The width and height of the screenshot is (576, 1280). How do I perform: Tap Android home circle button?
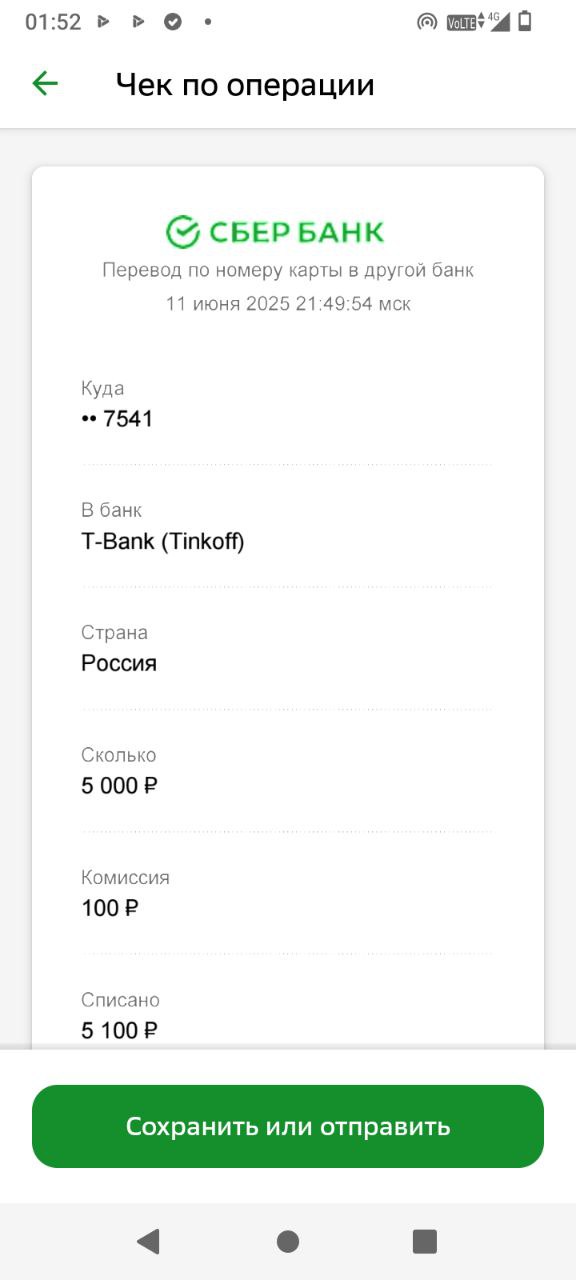click(x=288, y=1241)
